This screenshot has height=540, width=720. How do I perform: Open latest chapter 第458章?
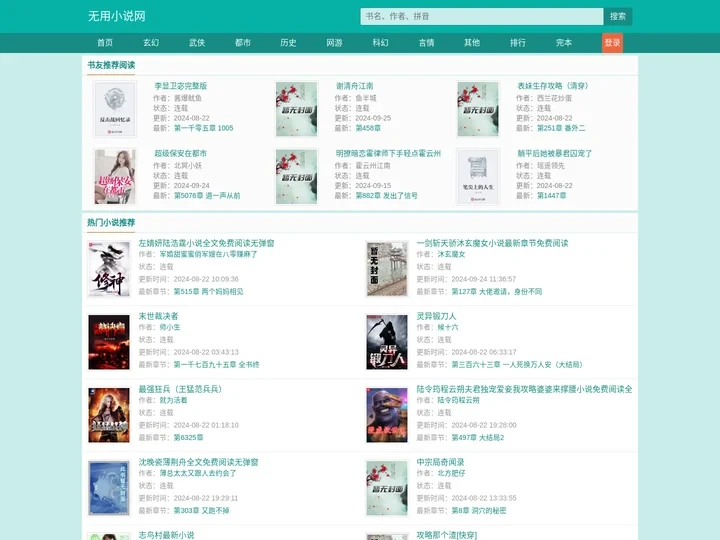(x=368, y=128)
